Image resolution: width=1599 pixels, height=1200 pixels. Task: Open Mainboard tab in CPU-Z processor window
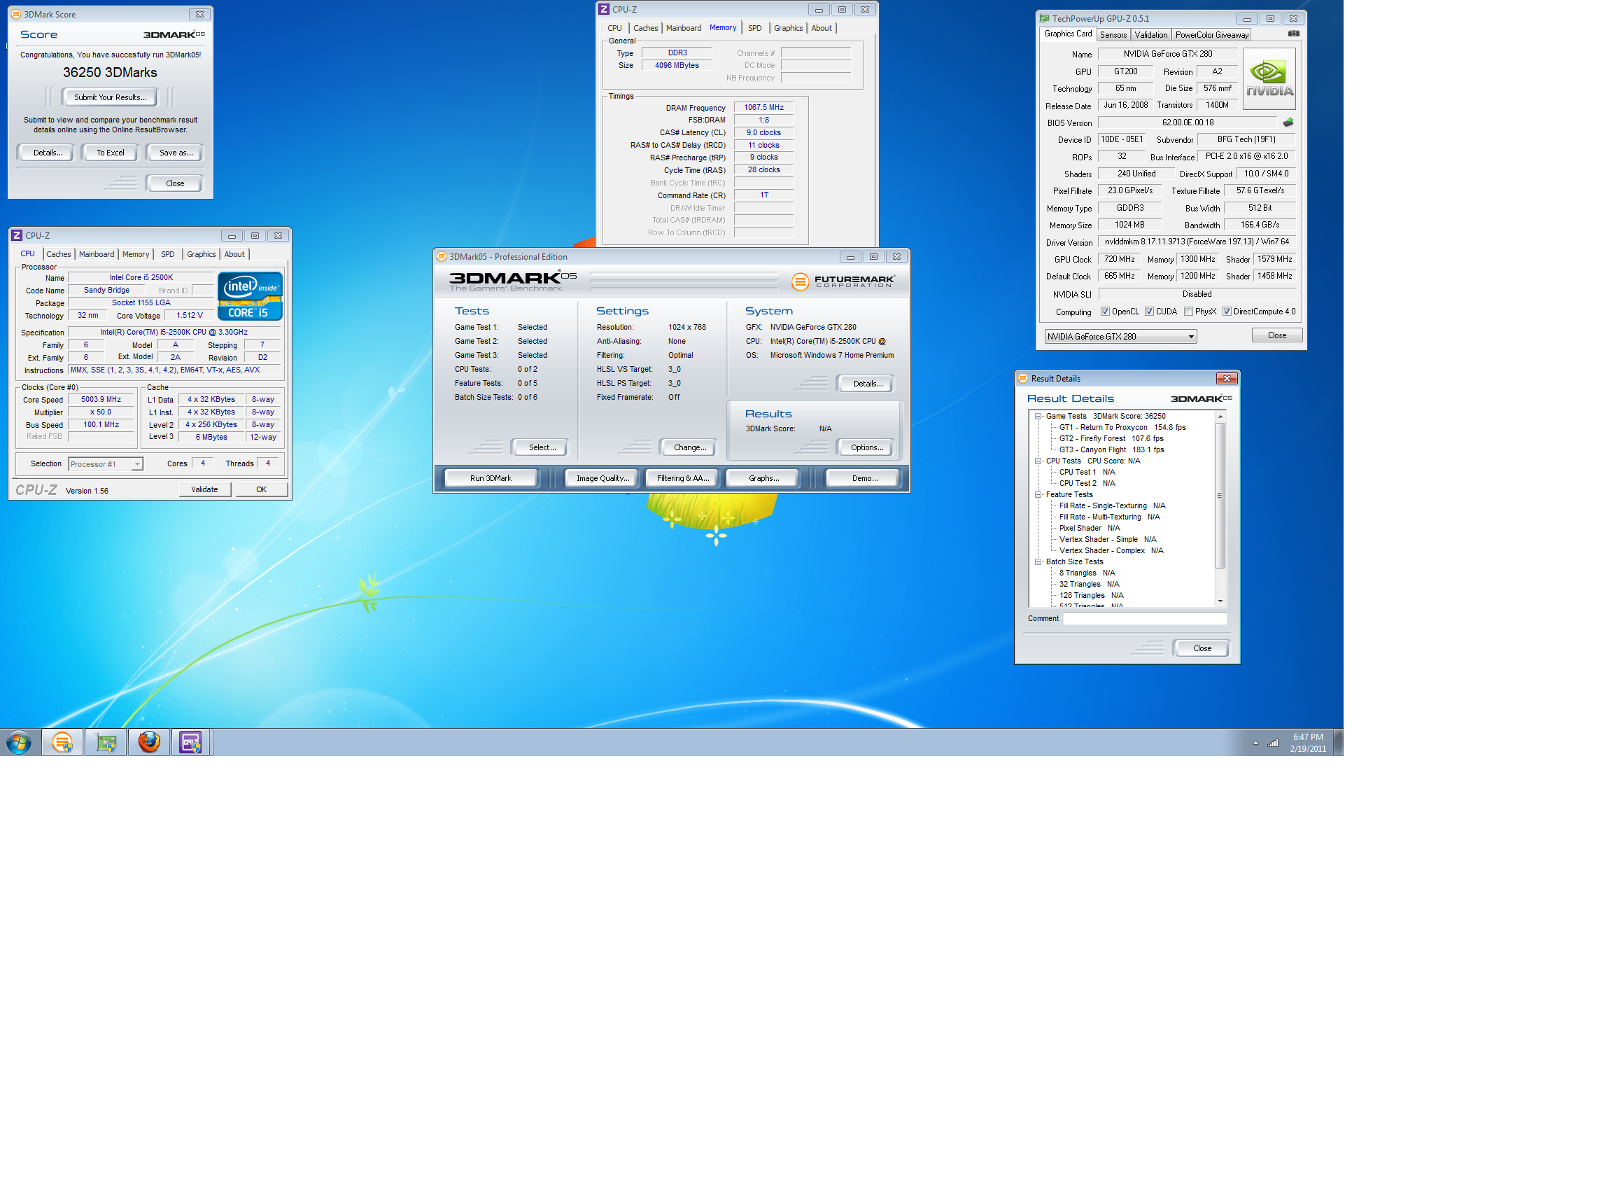click(x=97, y=254)
